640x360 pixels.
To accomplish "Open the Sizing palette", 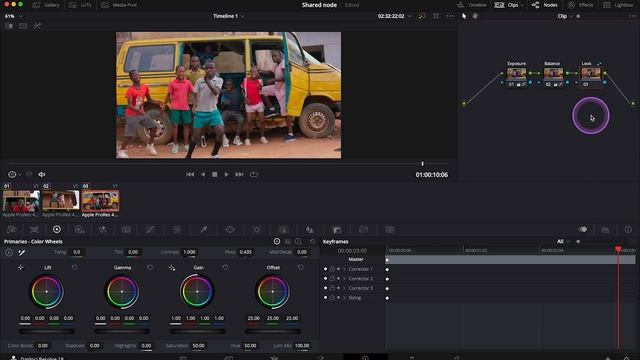I will [x=363, y=230].
